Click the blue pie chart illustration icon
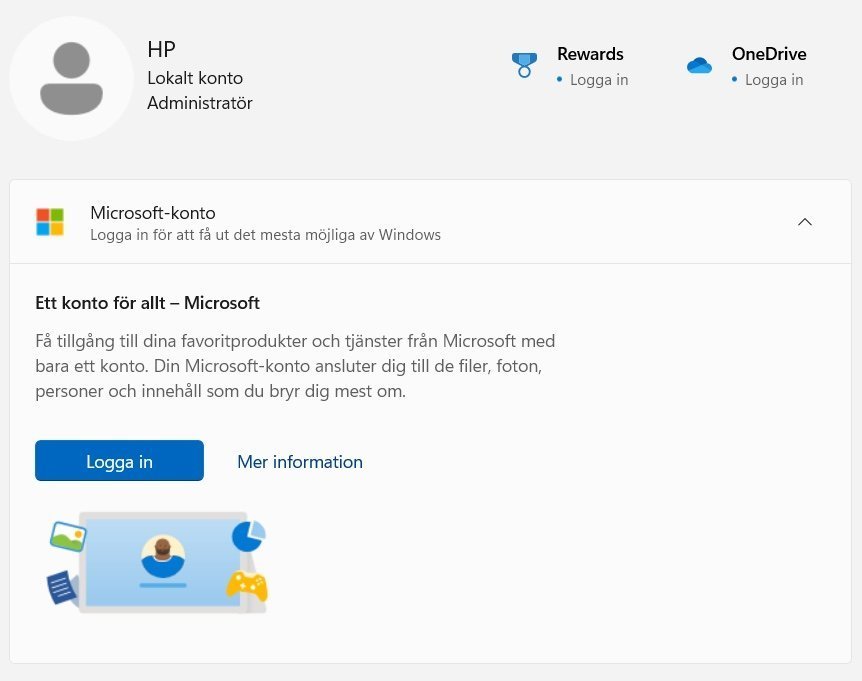Screen dimensions: 862x681 pos(248,536)
